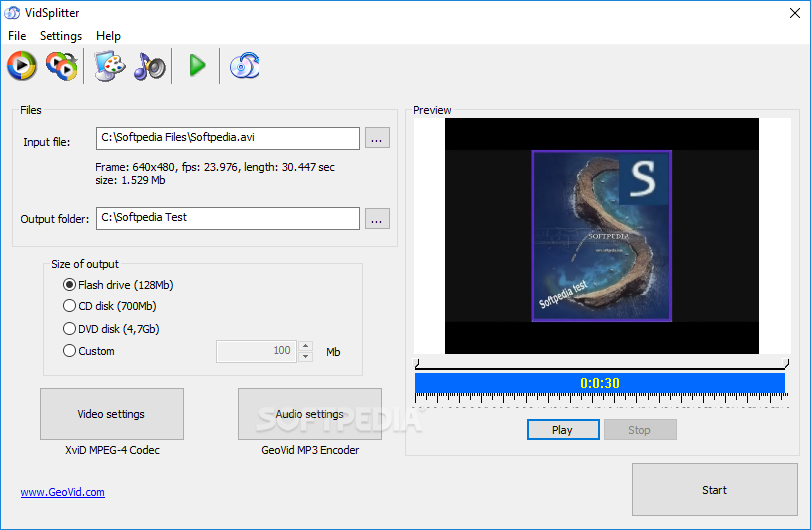
Task: Browse for the input file with the ... button
Action: click(377, 138)
